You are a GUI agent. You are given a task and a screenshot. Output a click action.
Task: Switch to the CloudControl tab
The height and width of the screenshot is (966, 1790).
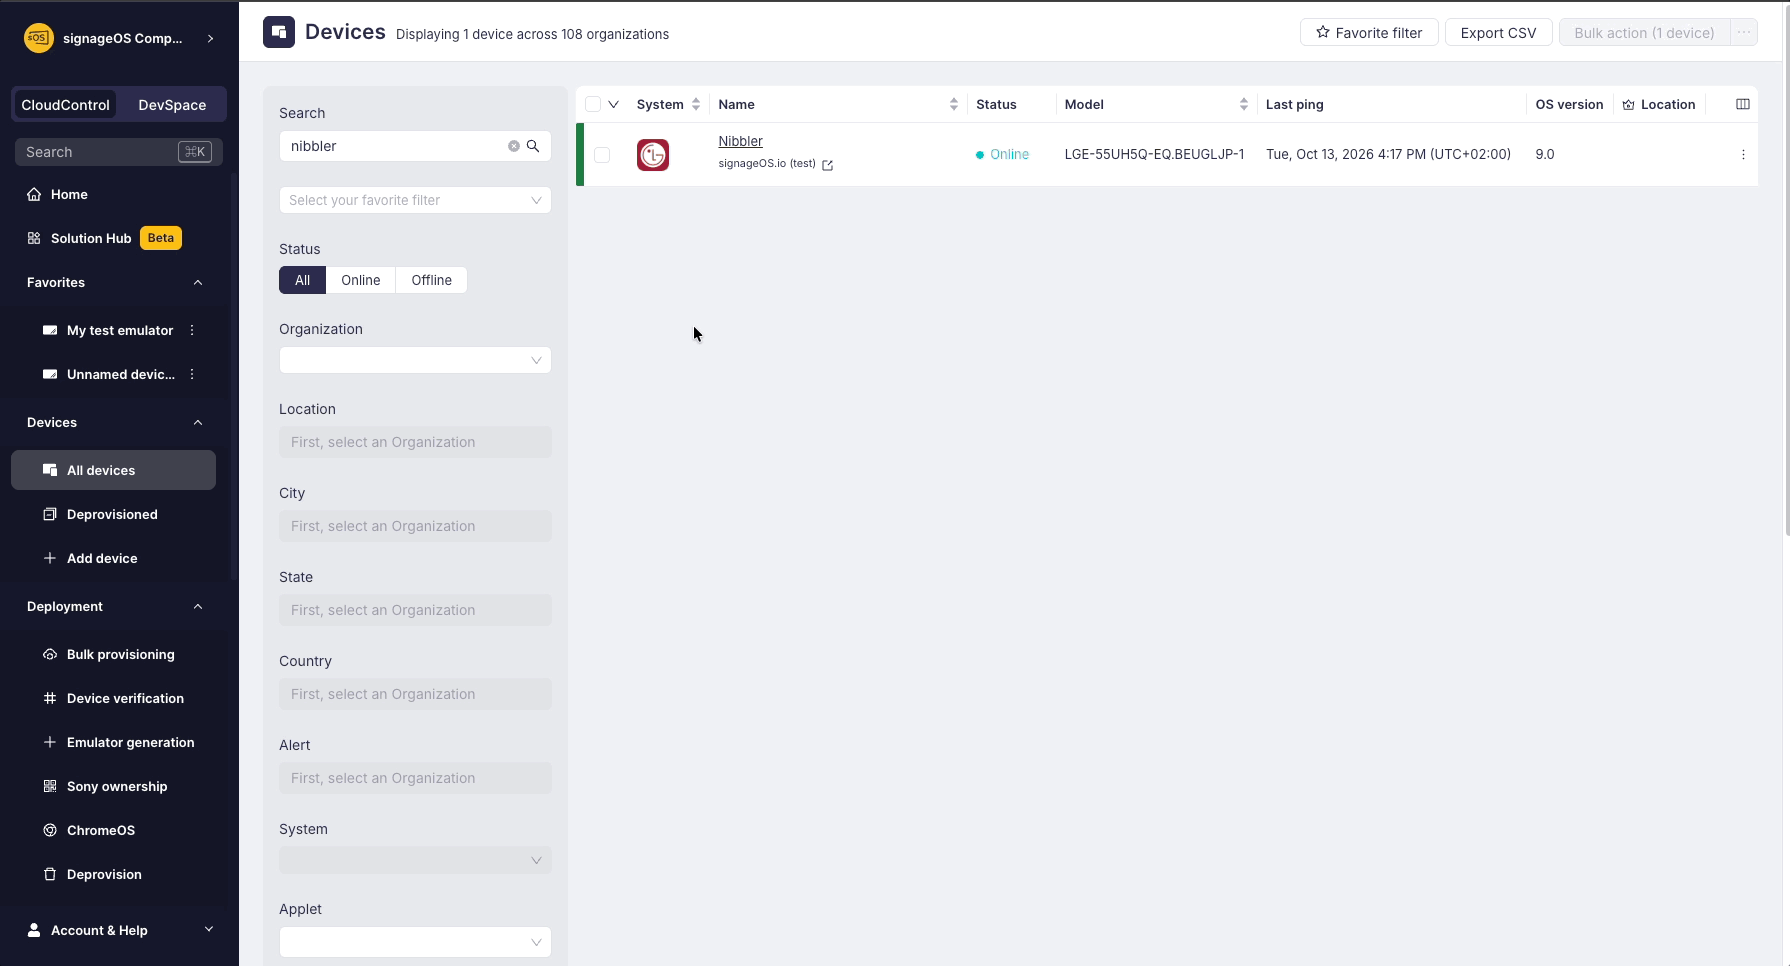[x=65, y=105]
